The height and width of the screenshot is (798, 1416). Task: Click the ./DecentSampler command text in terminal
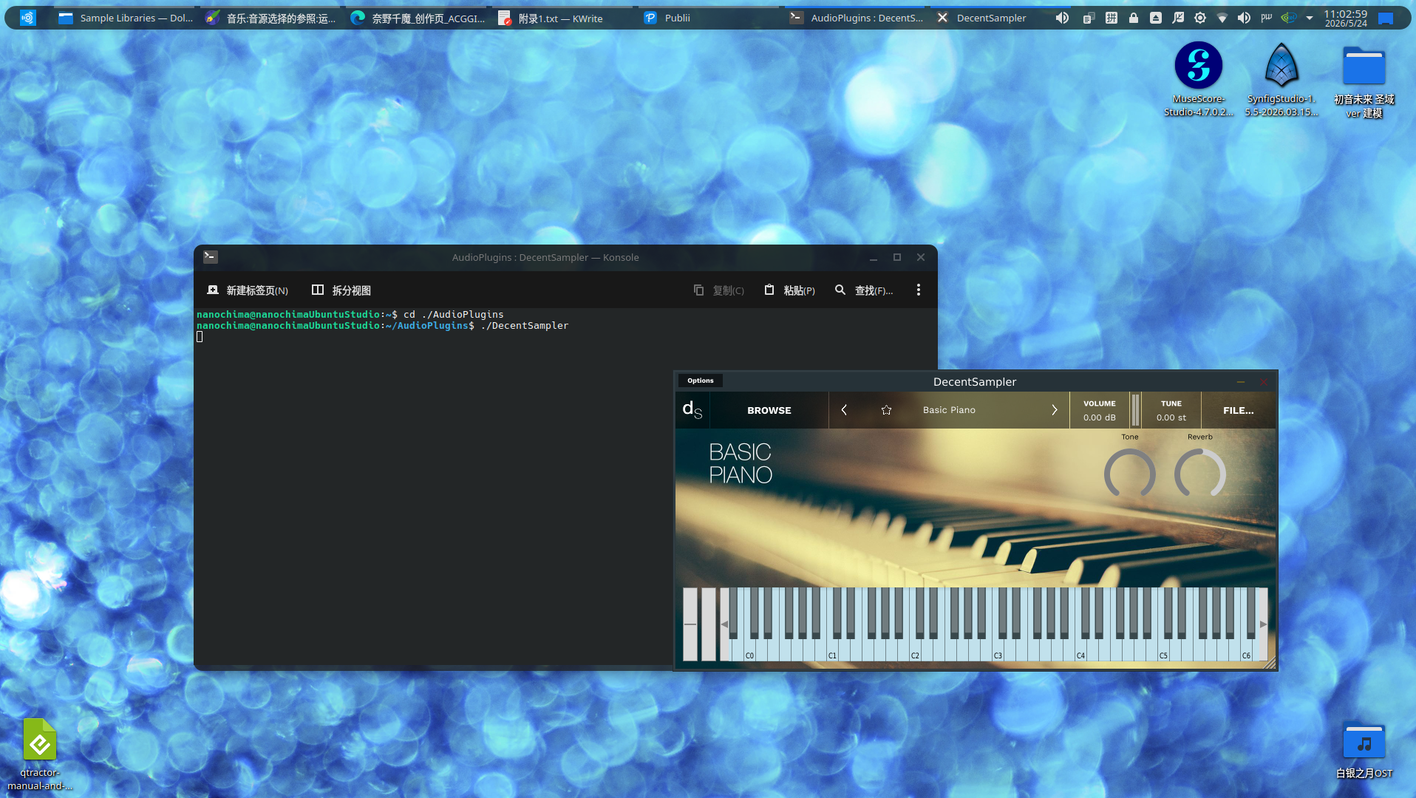click(524, 325)
